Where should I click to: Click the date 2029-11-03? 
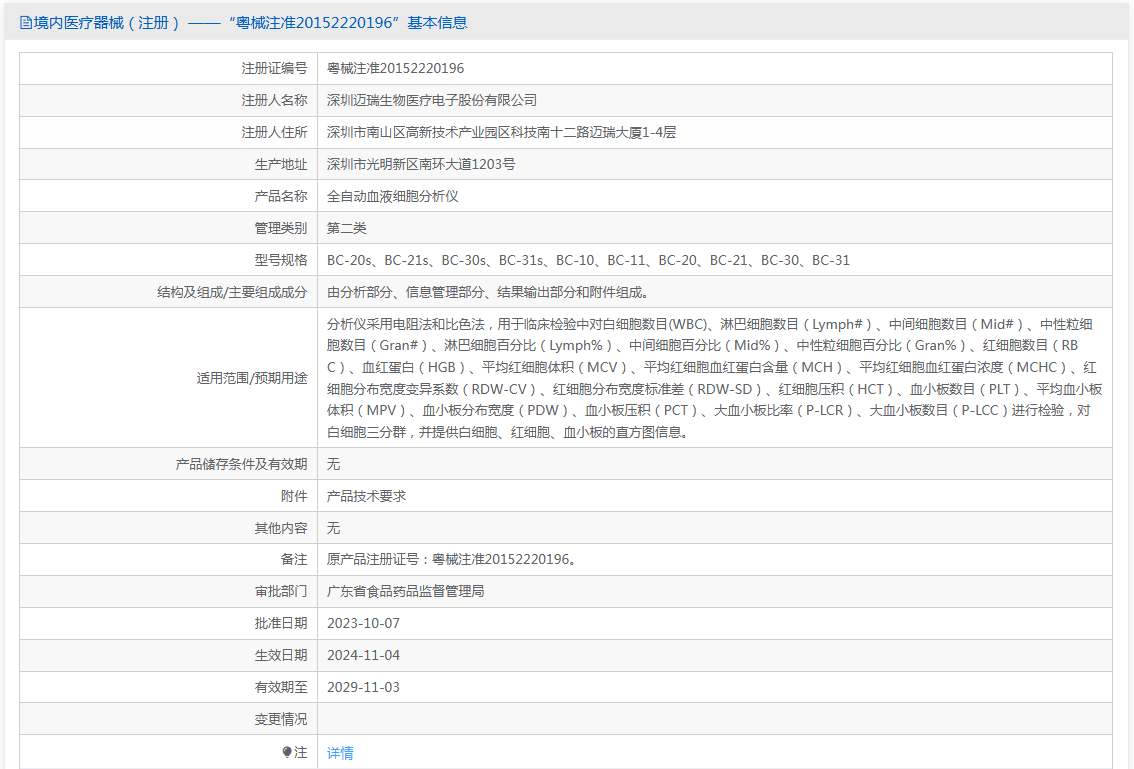pos(363,687)
